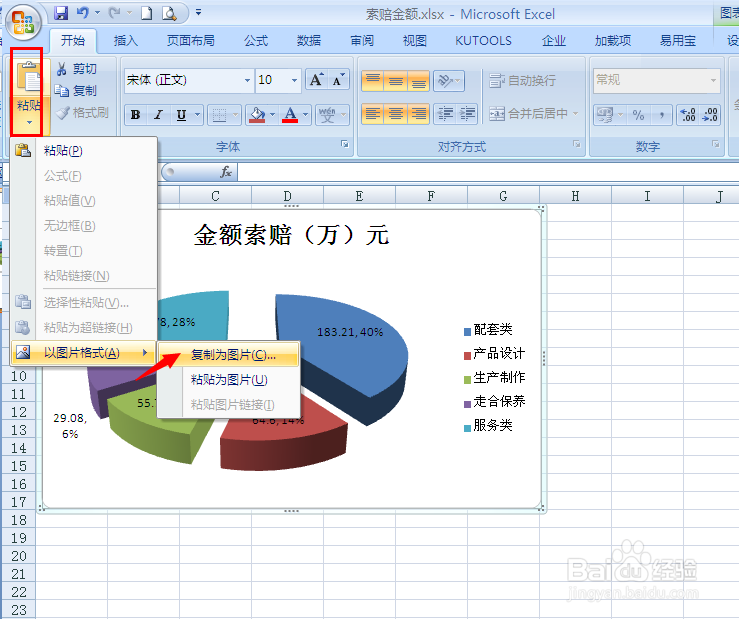
Task: Customize the quick access toolbar dropdown
Action: click(x=198, y=13)
